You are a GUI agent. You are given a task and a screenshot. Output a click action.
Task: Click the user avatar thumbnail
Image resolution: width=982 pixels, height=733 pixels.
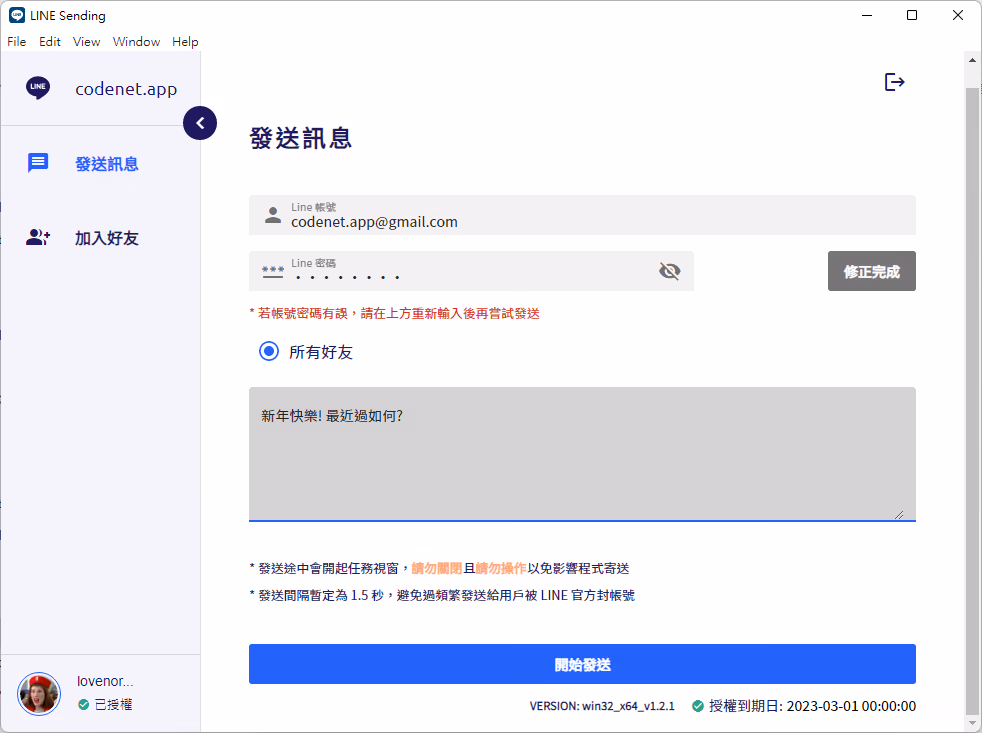[x=39, y=694]
